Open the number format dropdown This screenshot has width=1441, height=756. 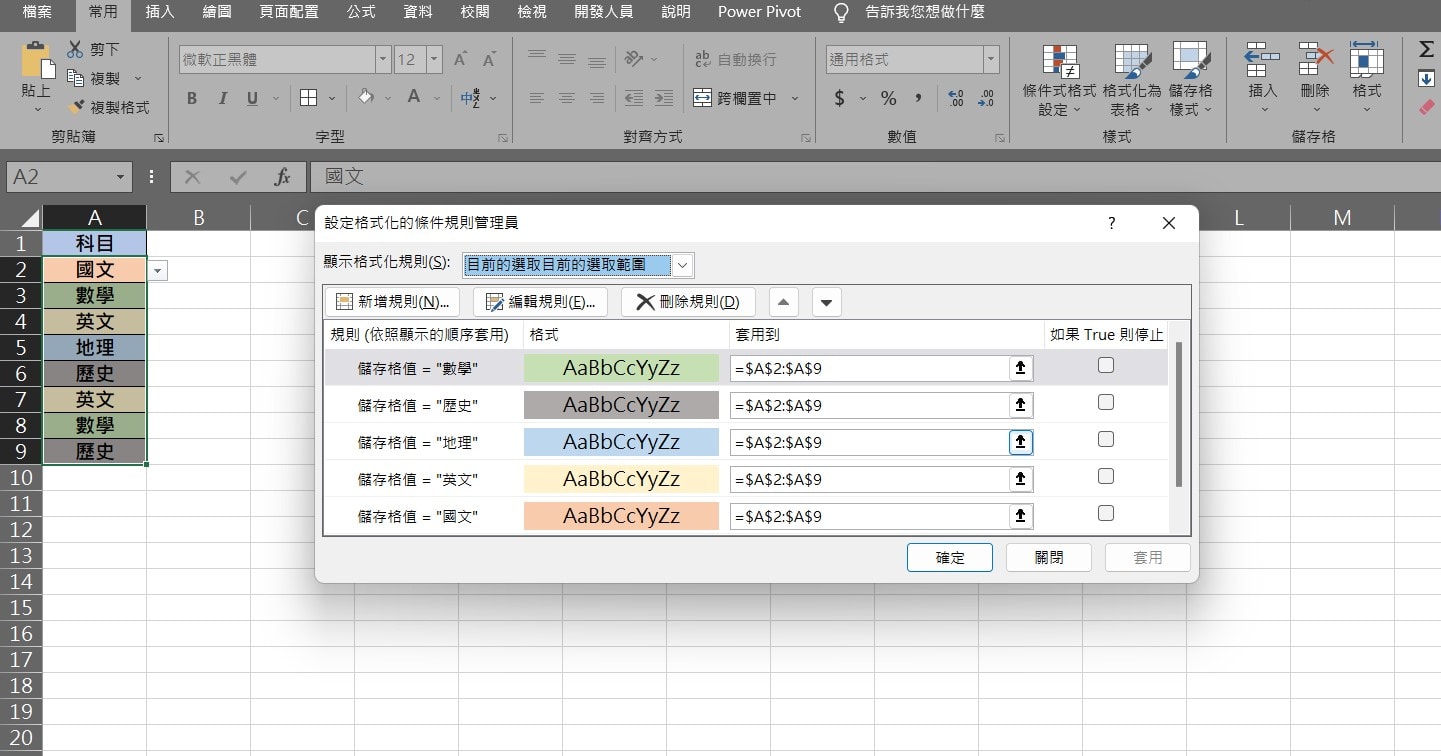pos(991,60)
